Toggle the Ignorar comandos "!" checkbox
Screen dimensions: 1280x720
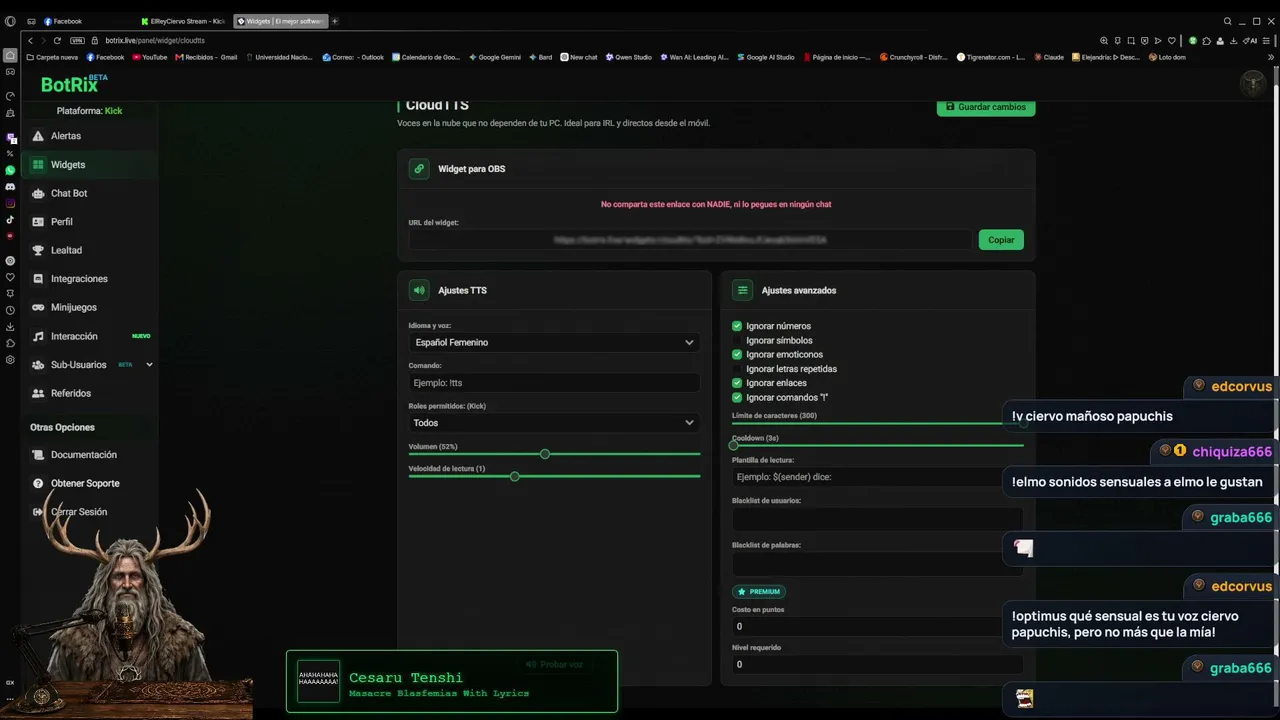(737, 397)
